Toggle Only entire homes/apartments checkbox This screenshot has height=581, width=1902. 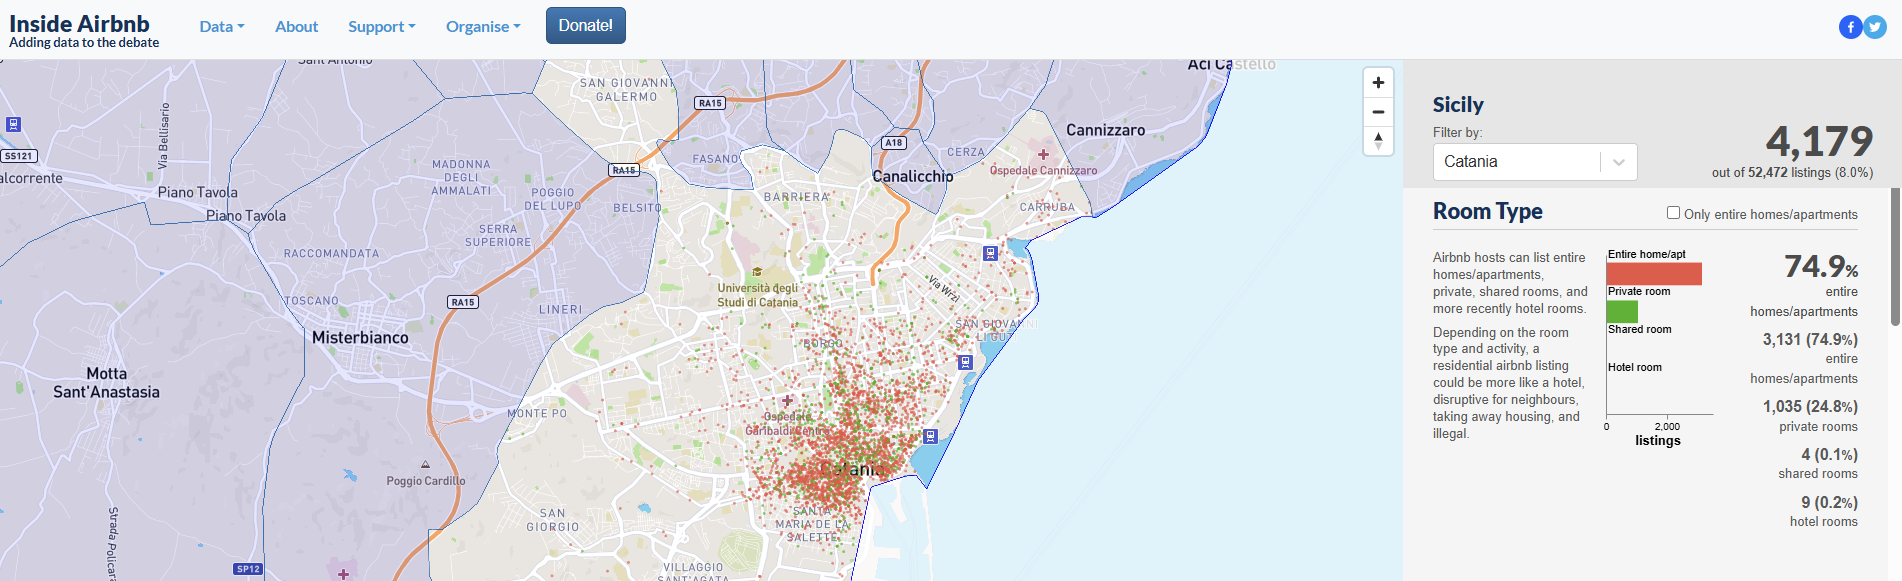[x=1673, y=213]
